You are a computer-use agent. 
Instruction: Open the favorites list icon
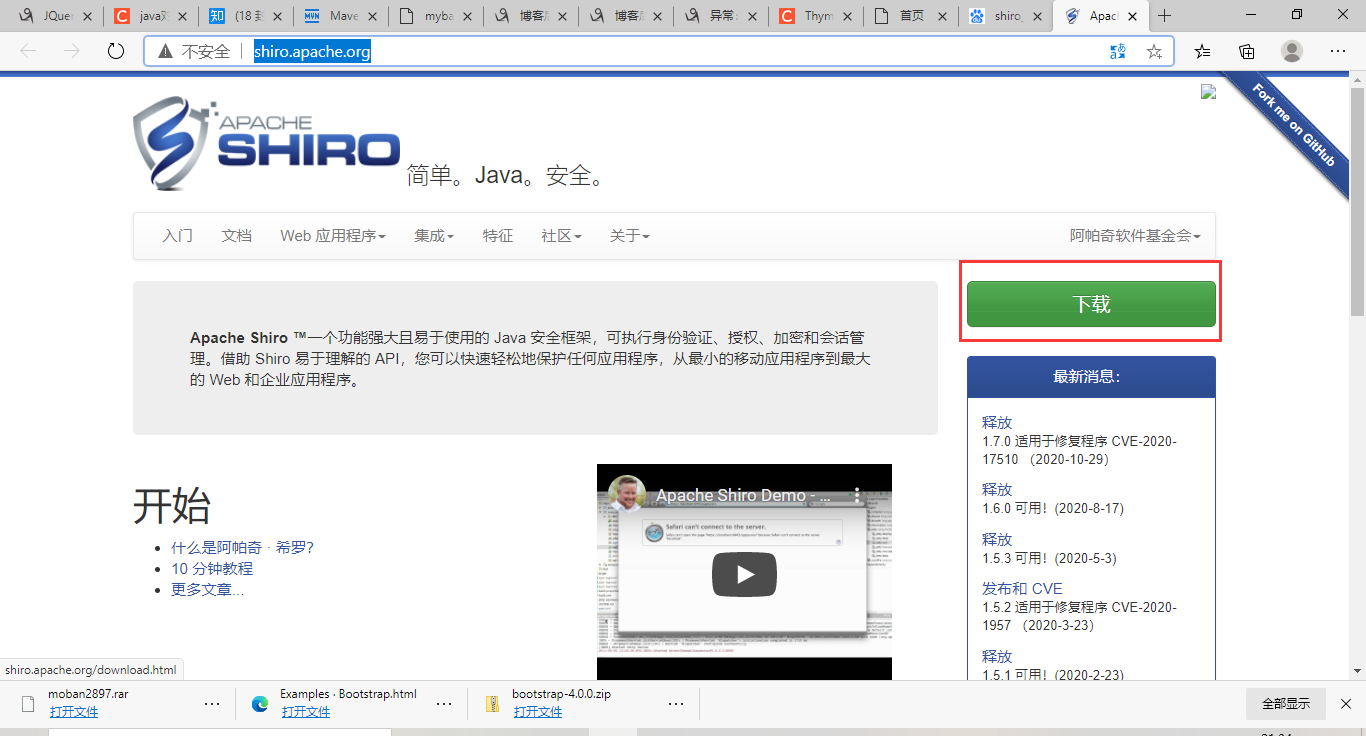tap(1203, 52)
